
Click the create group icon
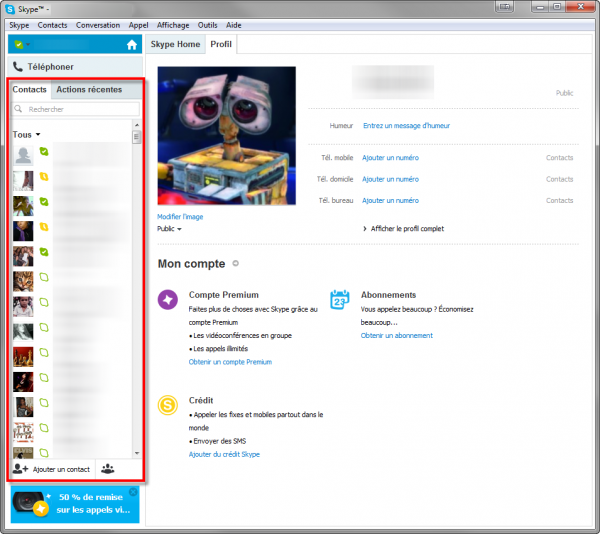point(108,469)
